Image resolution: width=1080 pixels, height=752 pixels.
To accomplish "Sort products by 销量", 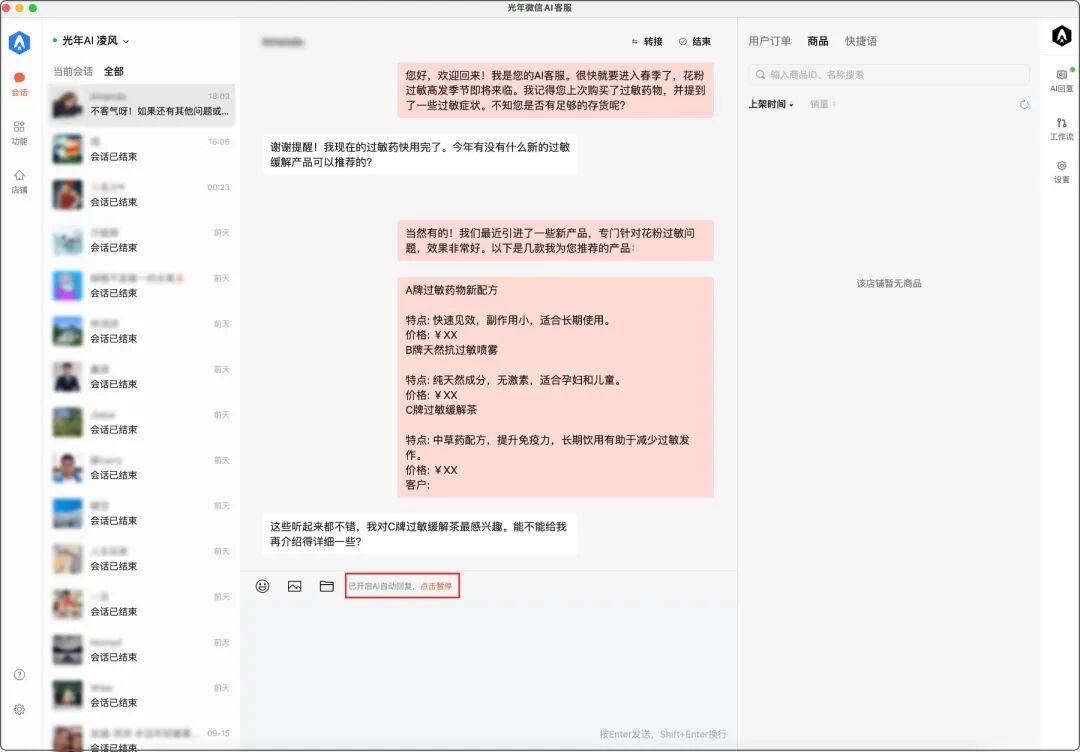I will click(822, 105).
